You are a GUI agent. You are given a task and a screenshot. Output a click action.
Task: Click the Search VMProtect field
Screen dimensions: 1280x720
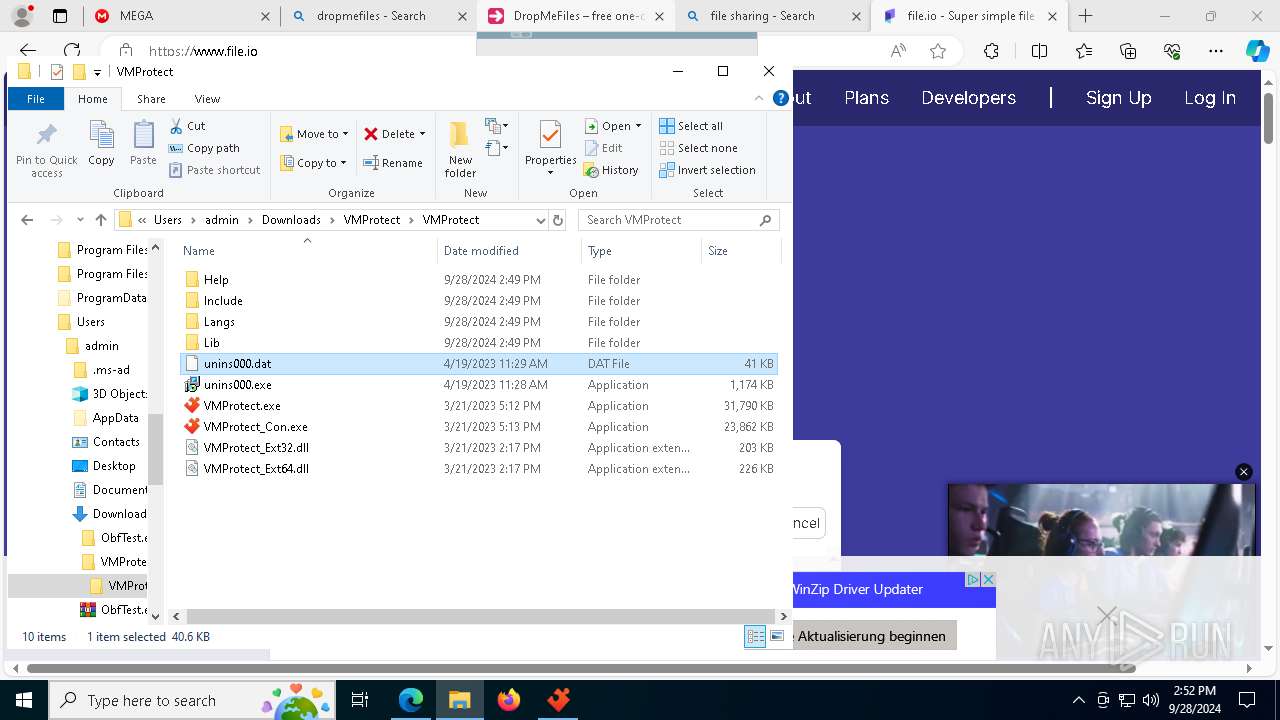coord(678,220)
